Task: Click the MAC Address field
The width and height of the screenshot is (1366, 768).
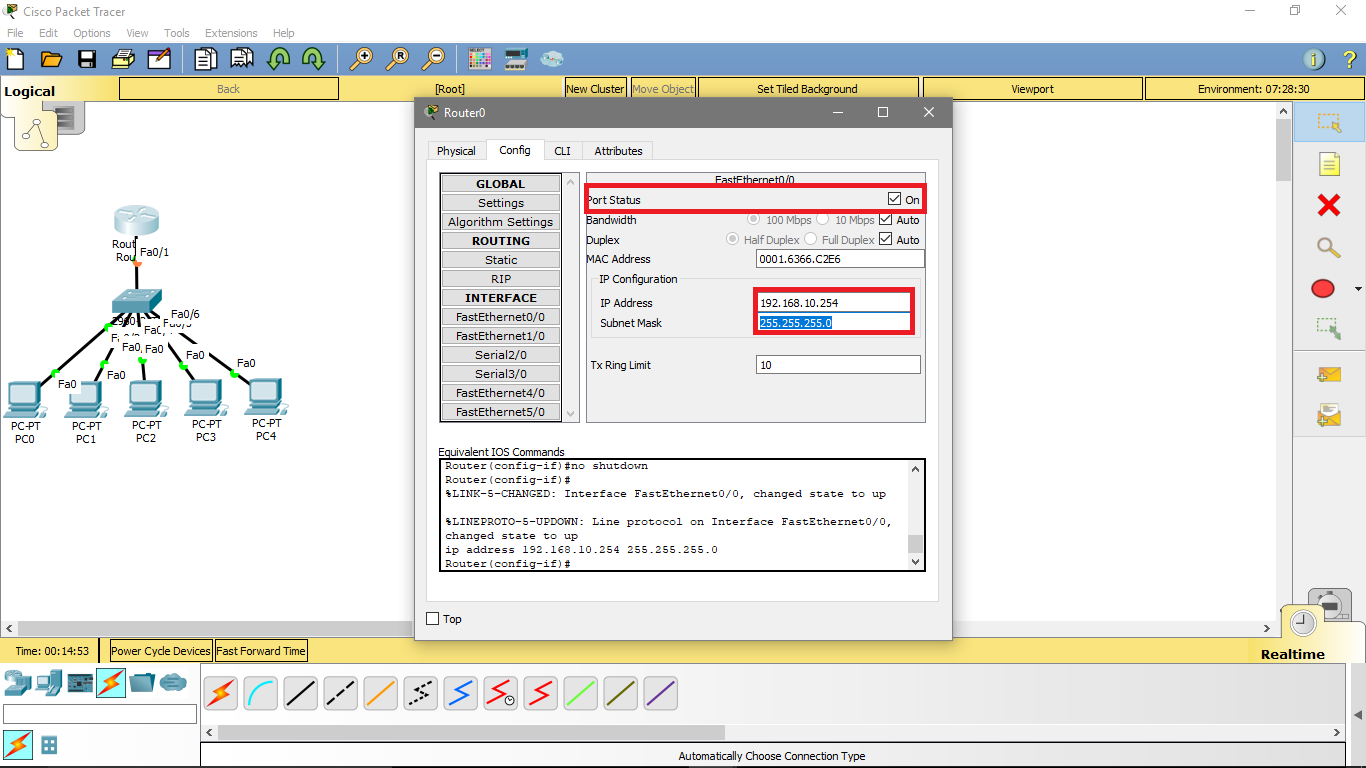Action: pyautogui.click(x=840, y=259)
